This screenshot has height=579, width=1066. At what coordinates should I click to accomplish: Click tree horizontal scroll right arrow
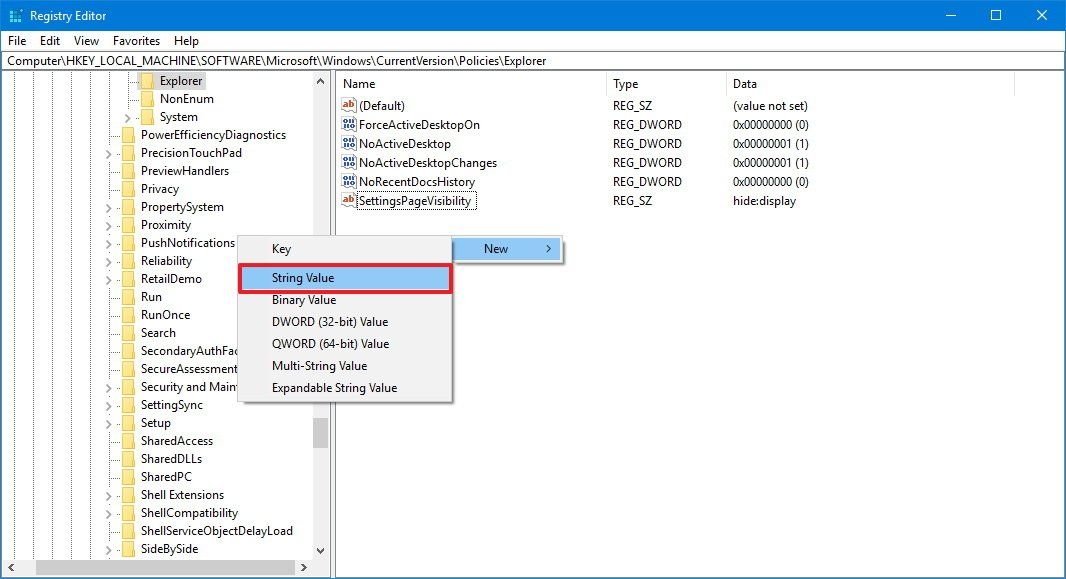[x=304, y=567]
